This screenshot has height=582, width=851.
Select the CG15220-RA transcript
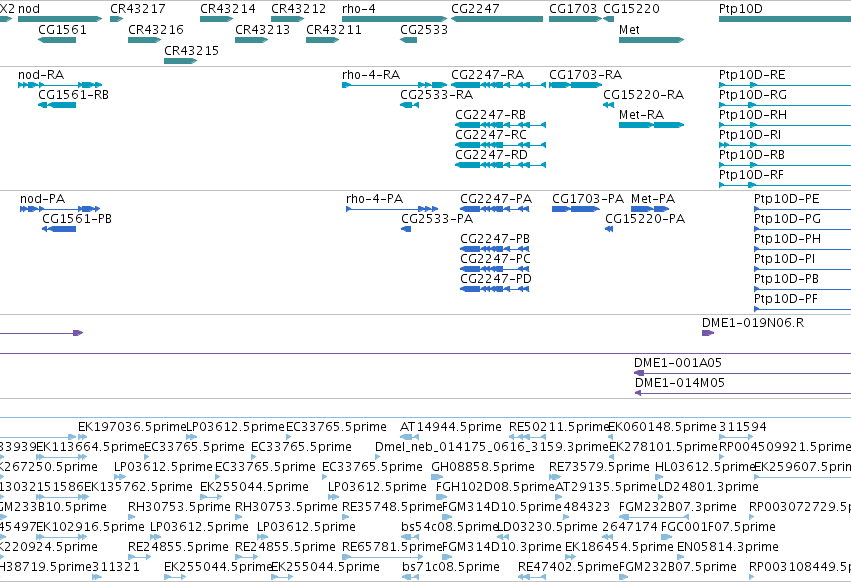point(644,94)
